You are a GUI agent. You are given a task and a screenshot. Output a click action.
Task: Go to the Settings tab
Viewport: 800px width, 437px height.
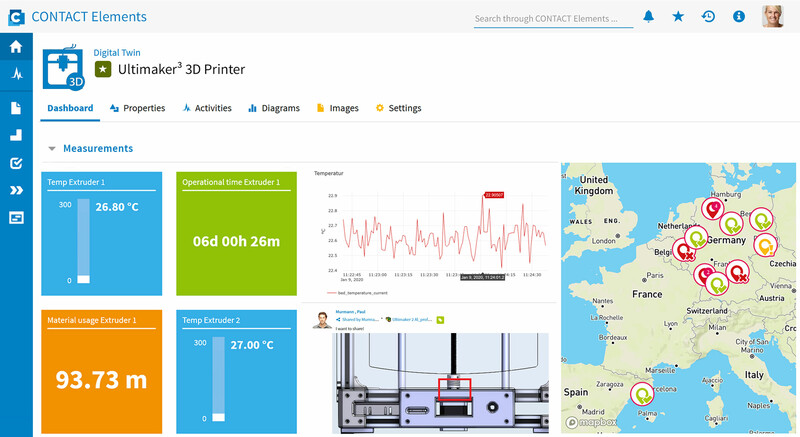click(x=398, y=108)
